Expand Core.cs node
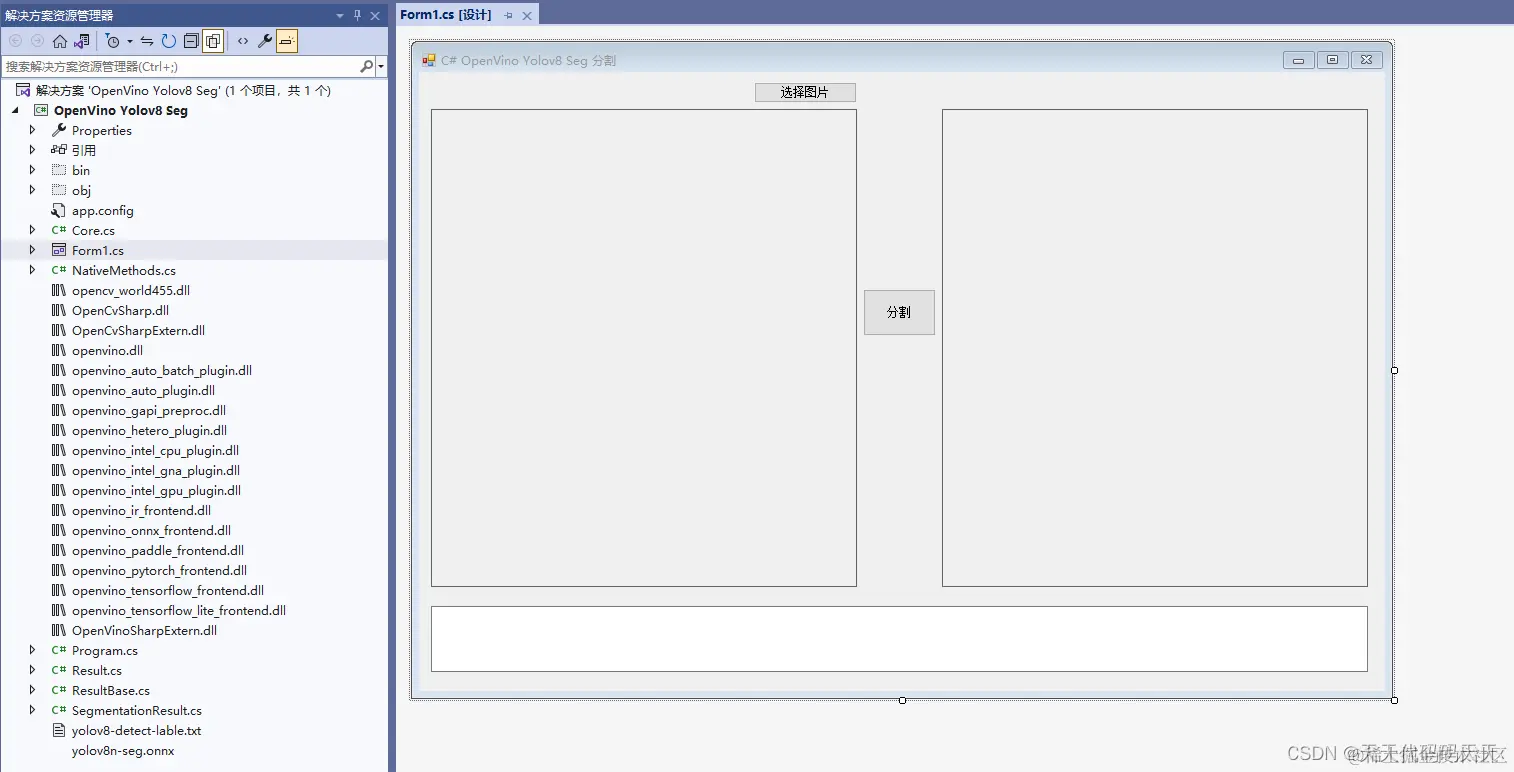Image resolution: width=1514 pixels, height=772 pixels. (32, 230)
